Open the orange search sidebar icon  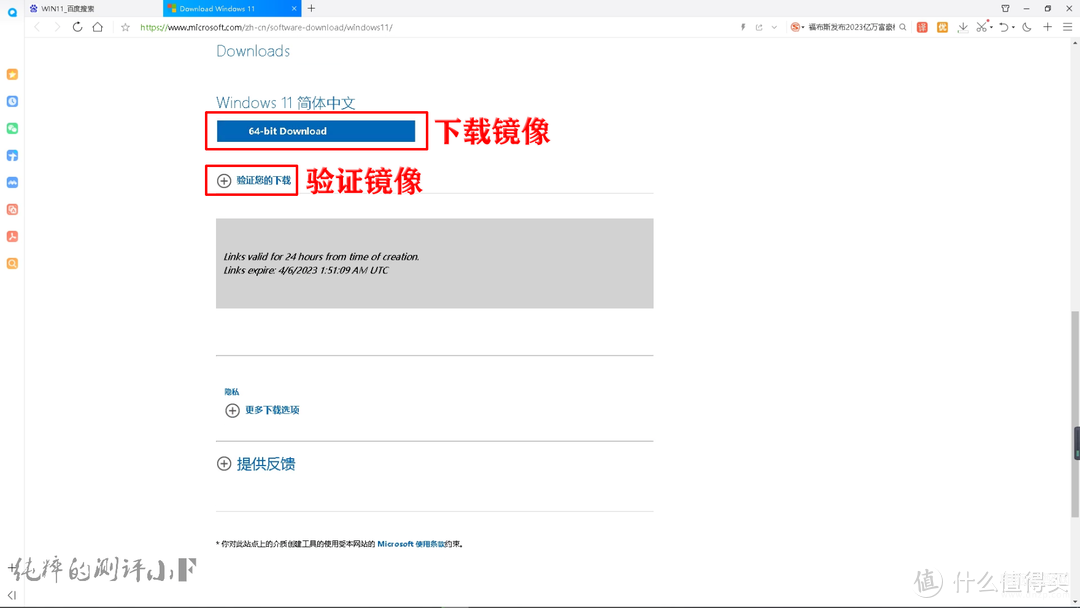(12, 264)
